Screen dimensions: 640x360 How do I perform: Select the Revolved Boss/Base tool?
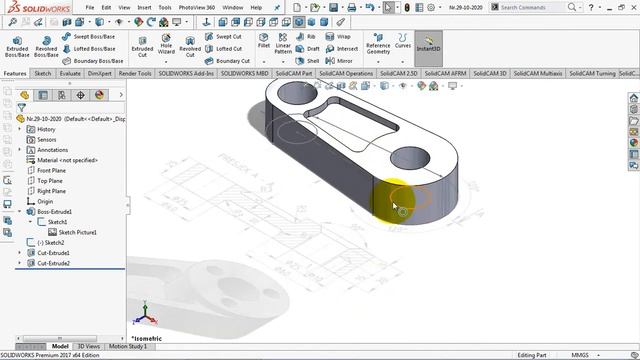point(46,47)
